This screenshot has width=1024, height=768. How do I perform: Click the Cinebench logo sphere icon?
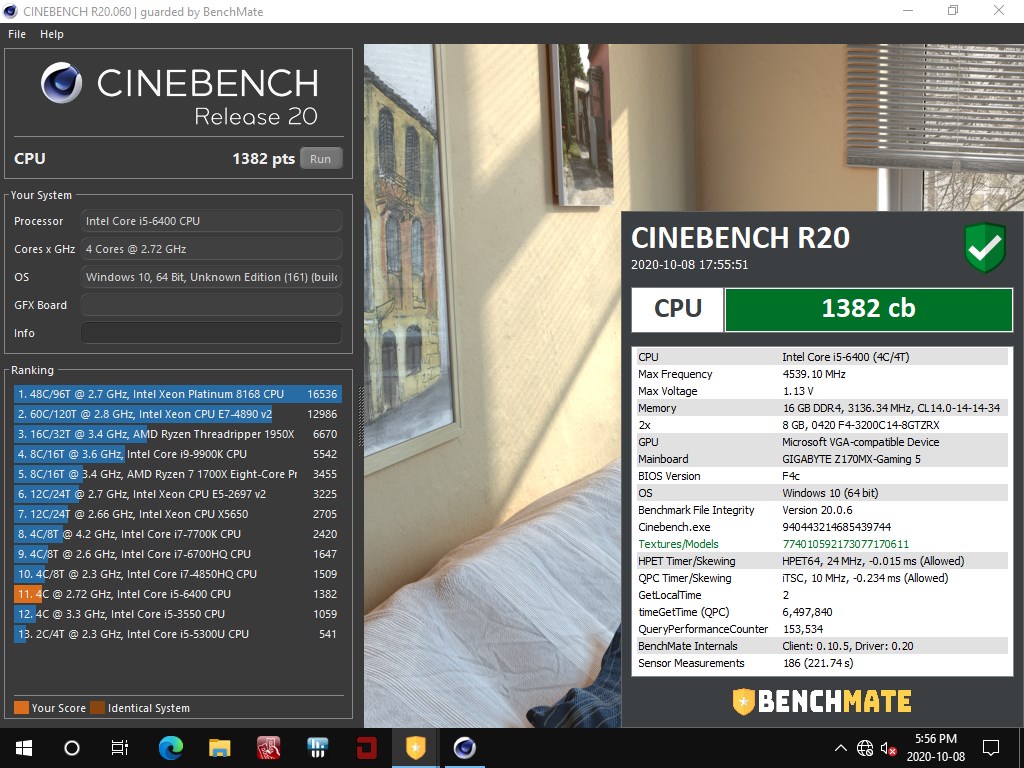coord(61,83)
